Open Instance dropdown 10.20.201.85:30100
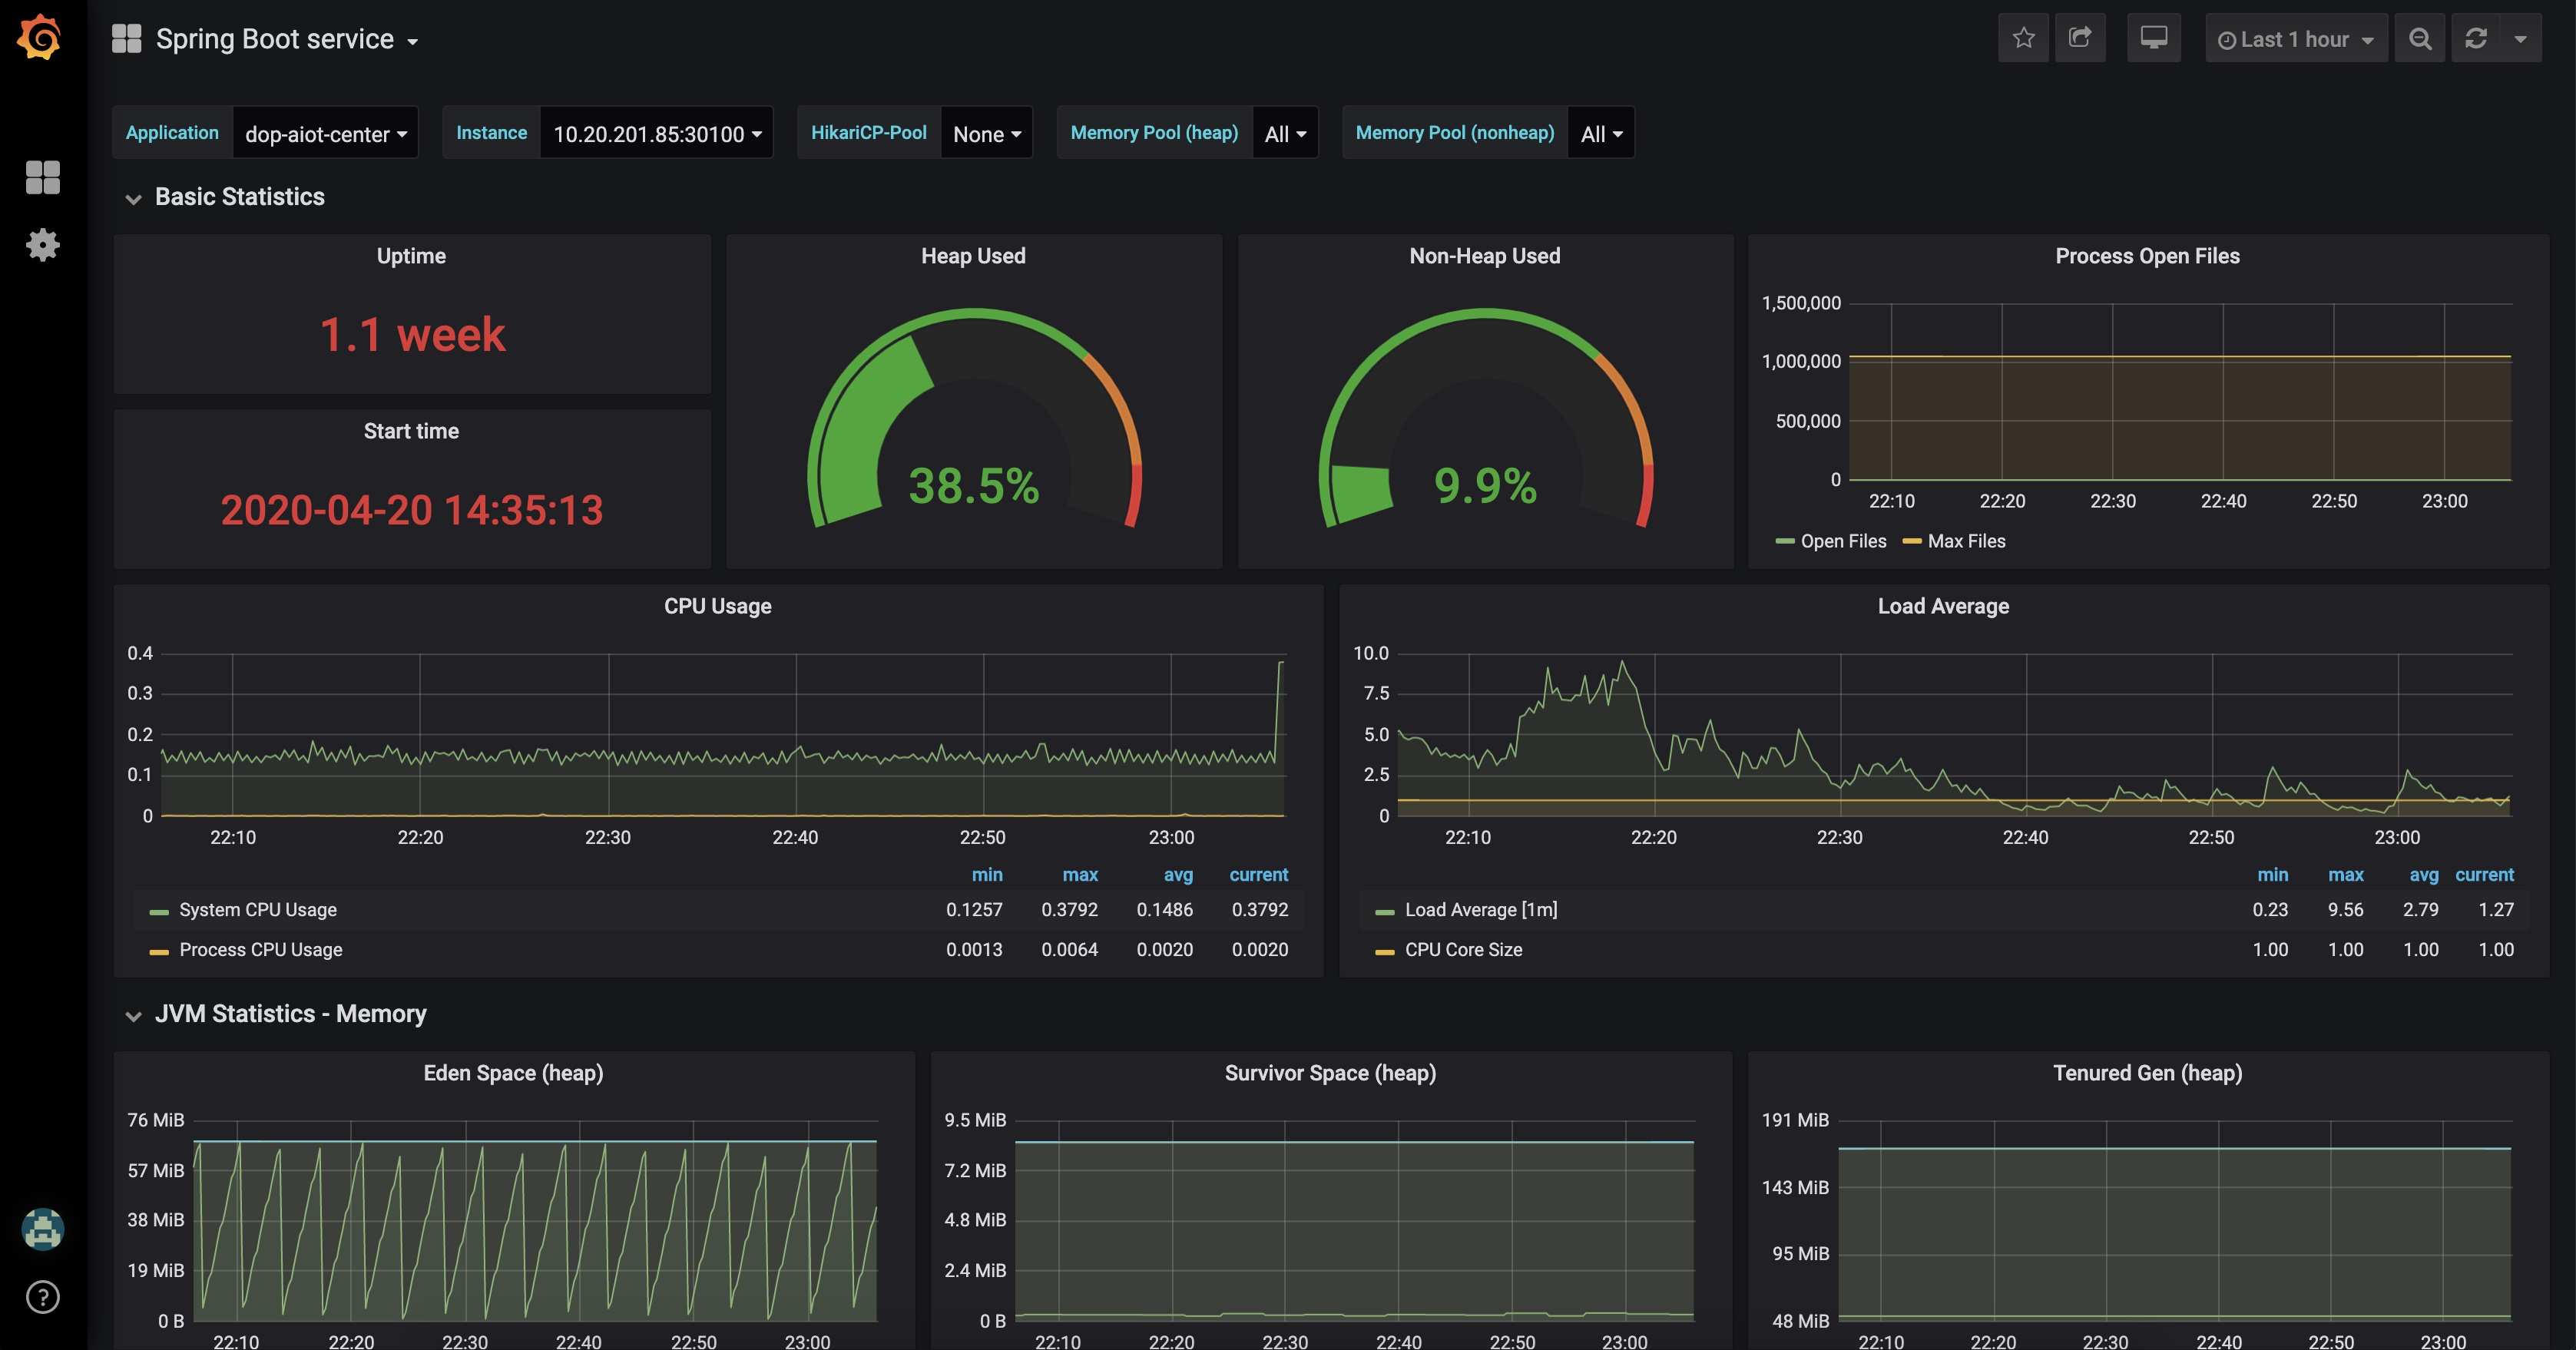2576x1350 pixels. coord(657,133)
